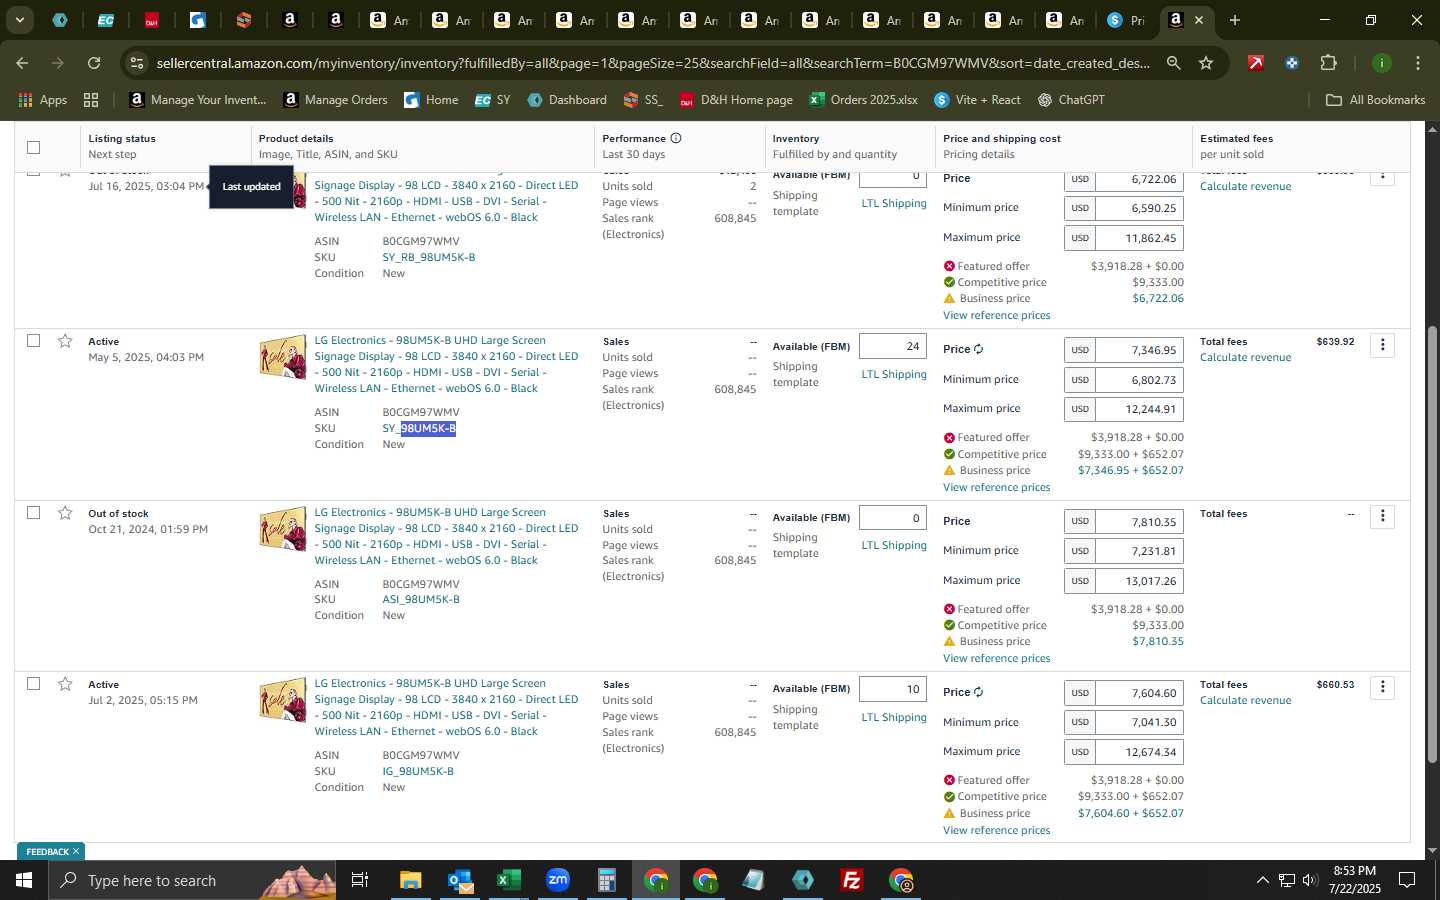Select the ASI_98UM5K-B listing checkbox

[33, 512]
